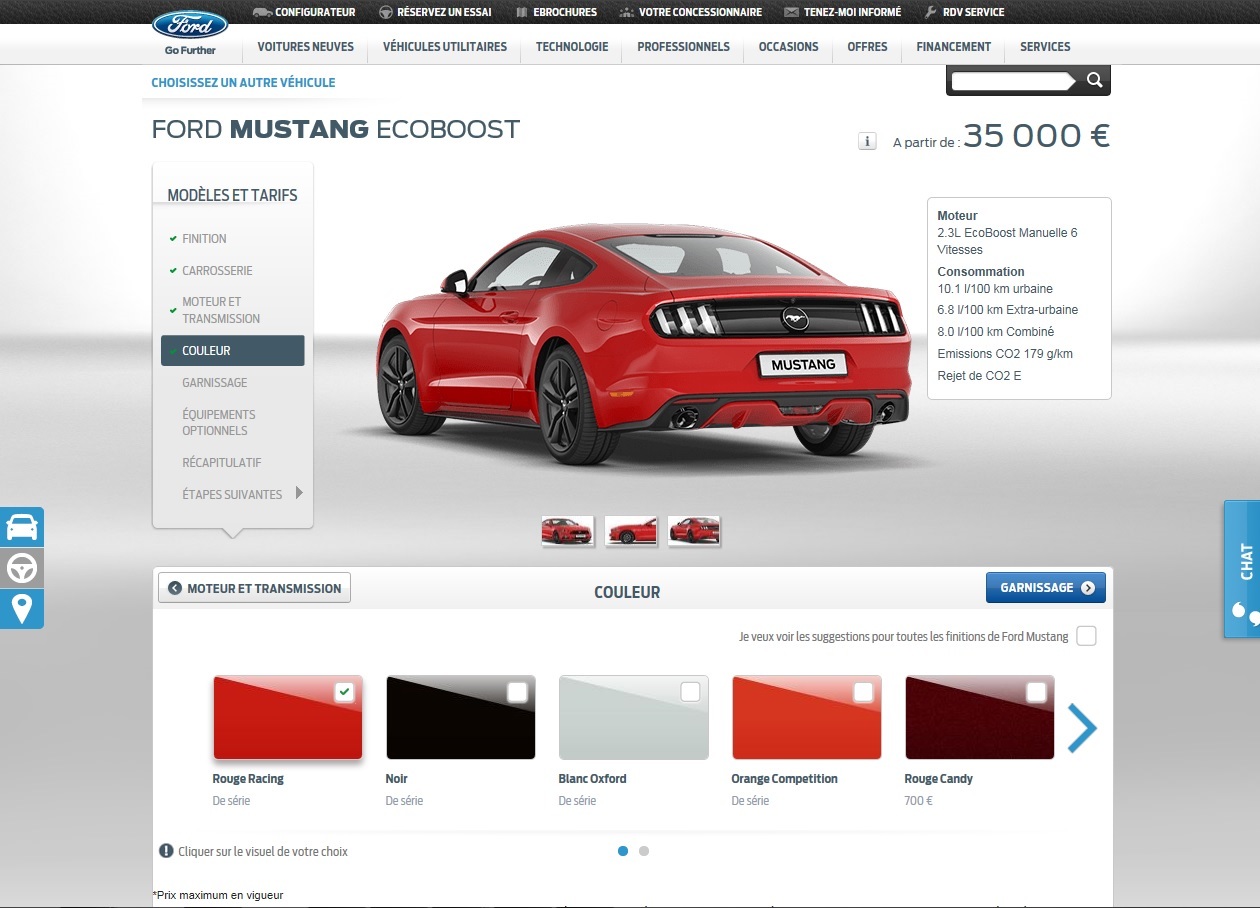Open the Chat side panel
Screen dimensions: 1260x908
click(x=1242, y=568)
